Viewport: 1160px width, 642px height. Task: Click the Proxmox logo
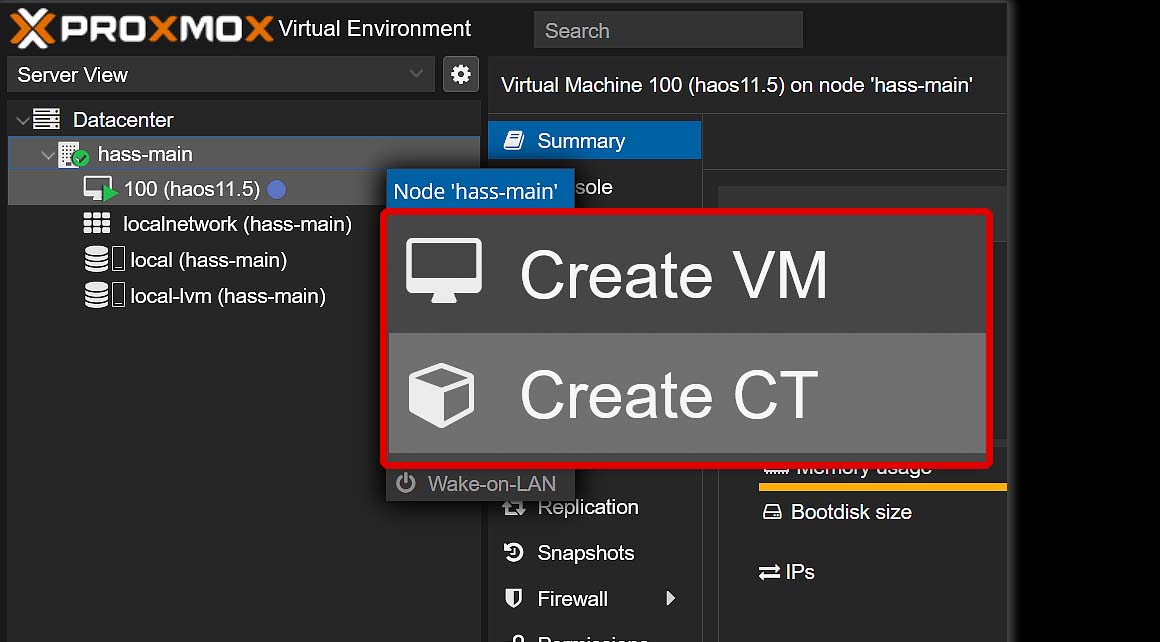click(141, 29)
